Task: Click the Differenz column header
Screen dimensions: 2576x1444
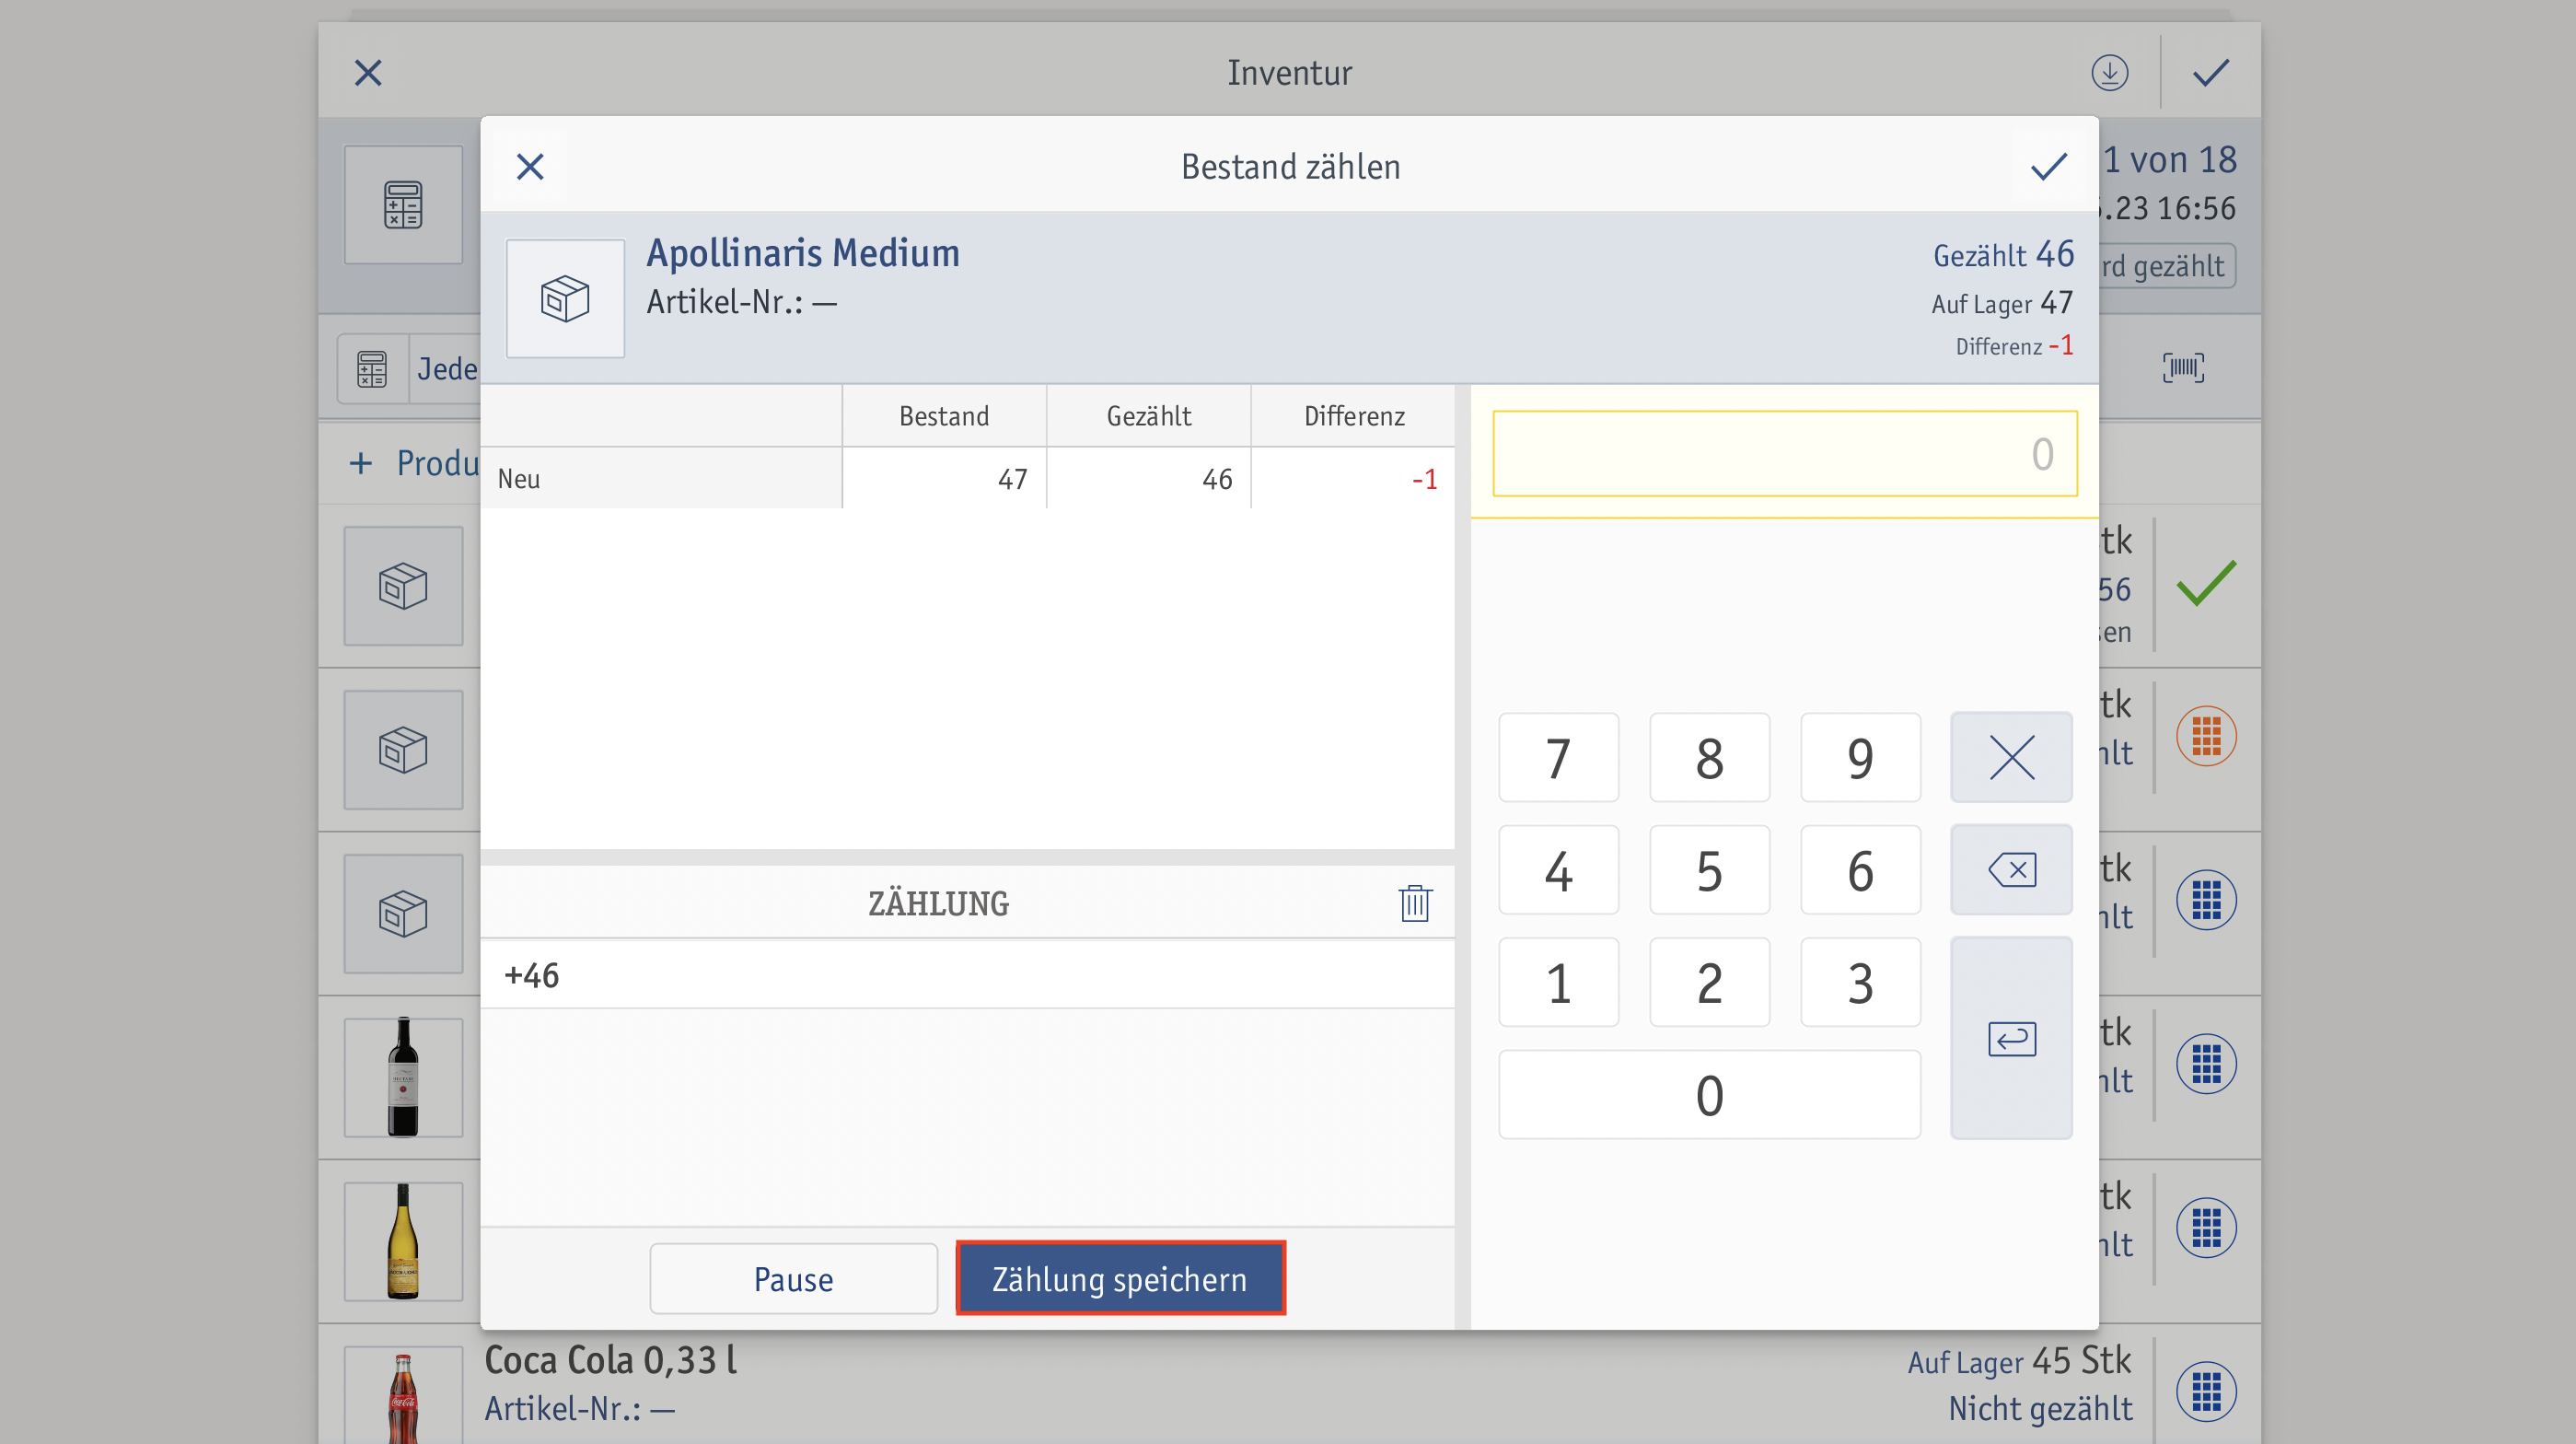Action: pyautogui.click(x=1353, y=416)
